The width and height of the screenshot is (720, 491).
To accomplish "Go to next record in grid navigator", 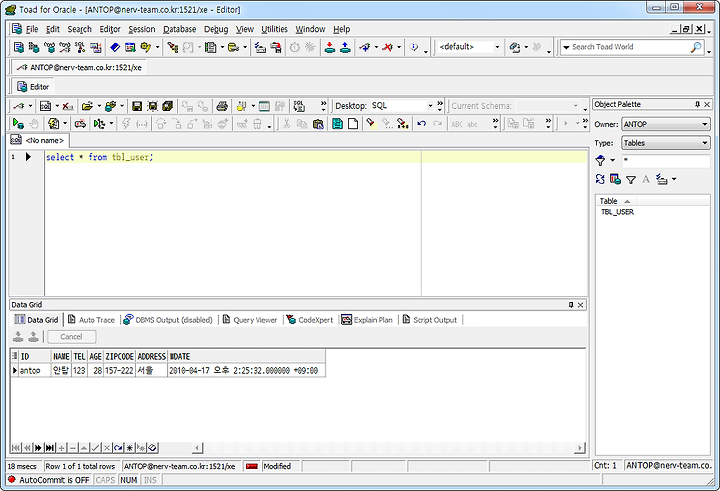I will click(x=38, y=447).
